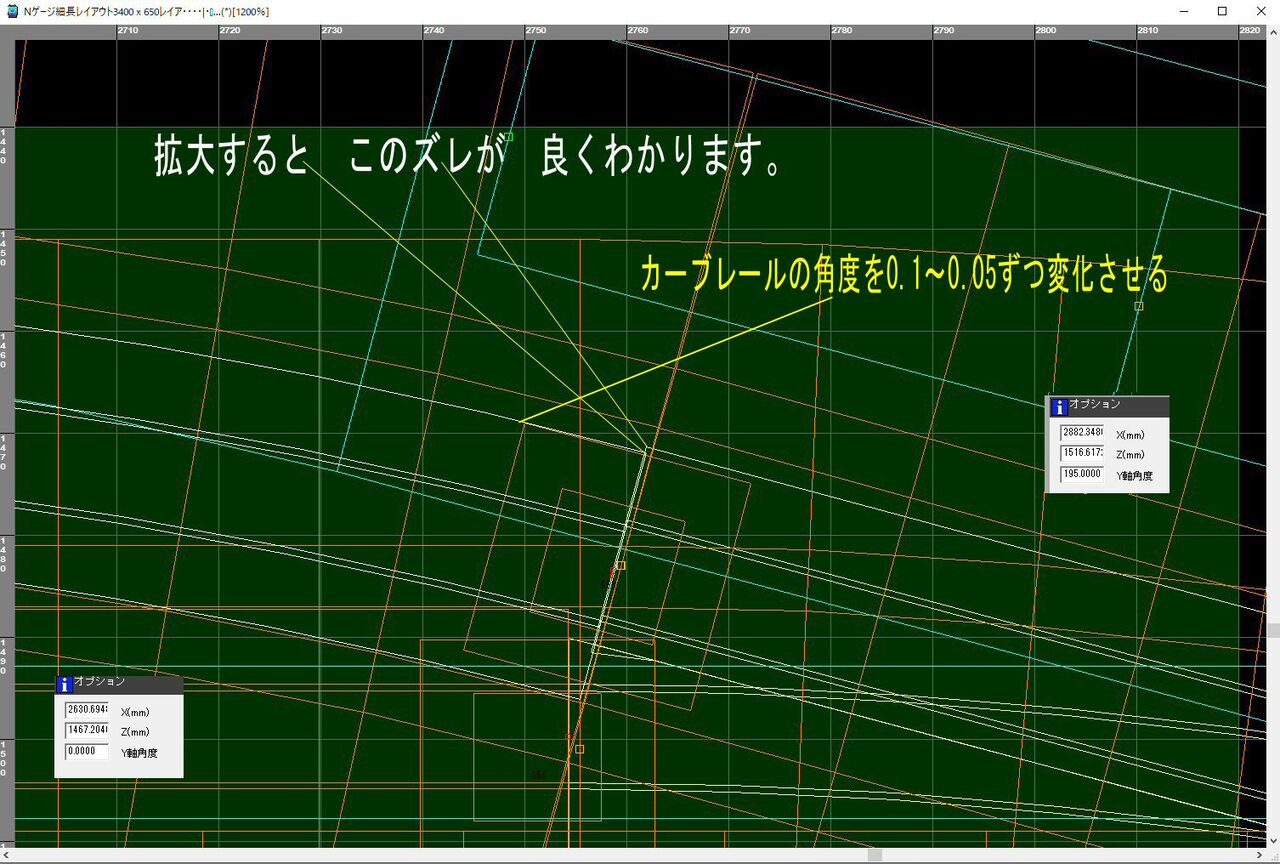Viewport: 1280px width, 864px height.
Task: Click the white square handle near the bottom track
Action: click(x=578, y=748)
